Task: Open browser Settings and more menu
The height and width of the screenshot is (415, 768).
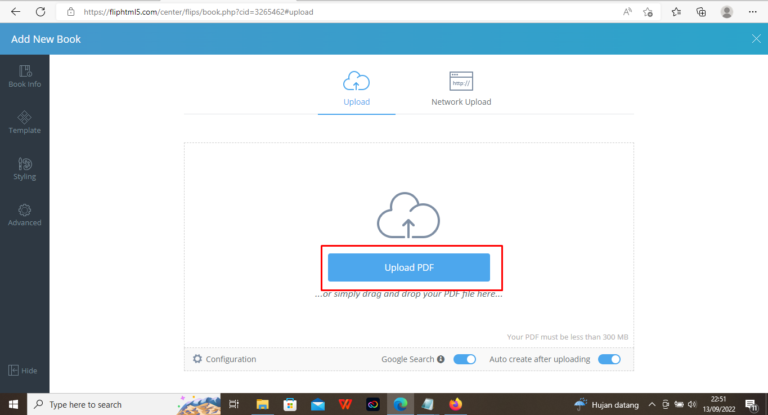Action: point(753,12)
